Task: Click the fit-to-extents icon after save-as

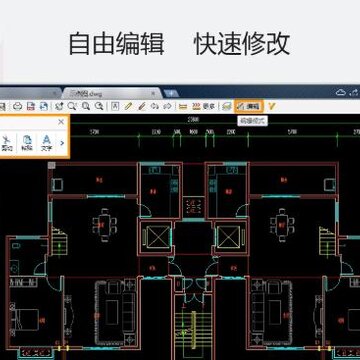Action: [59, 107]
